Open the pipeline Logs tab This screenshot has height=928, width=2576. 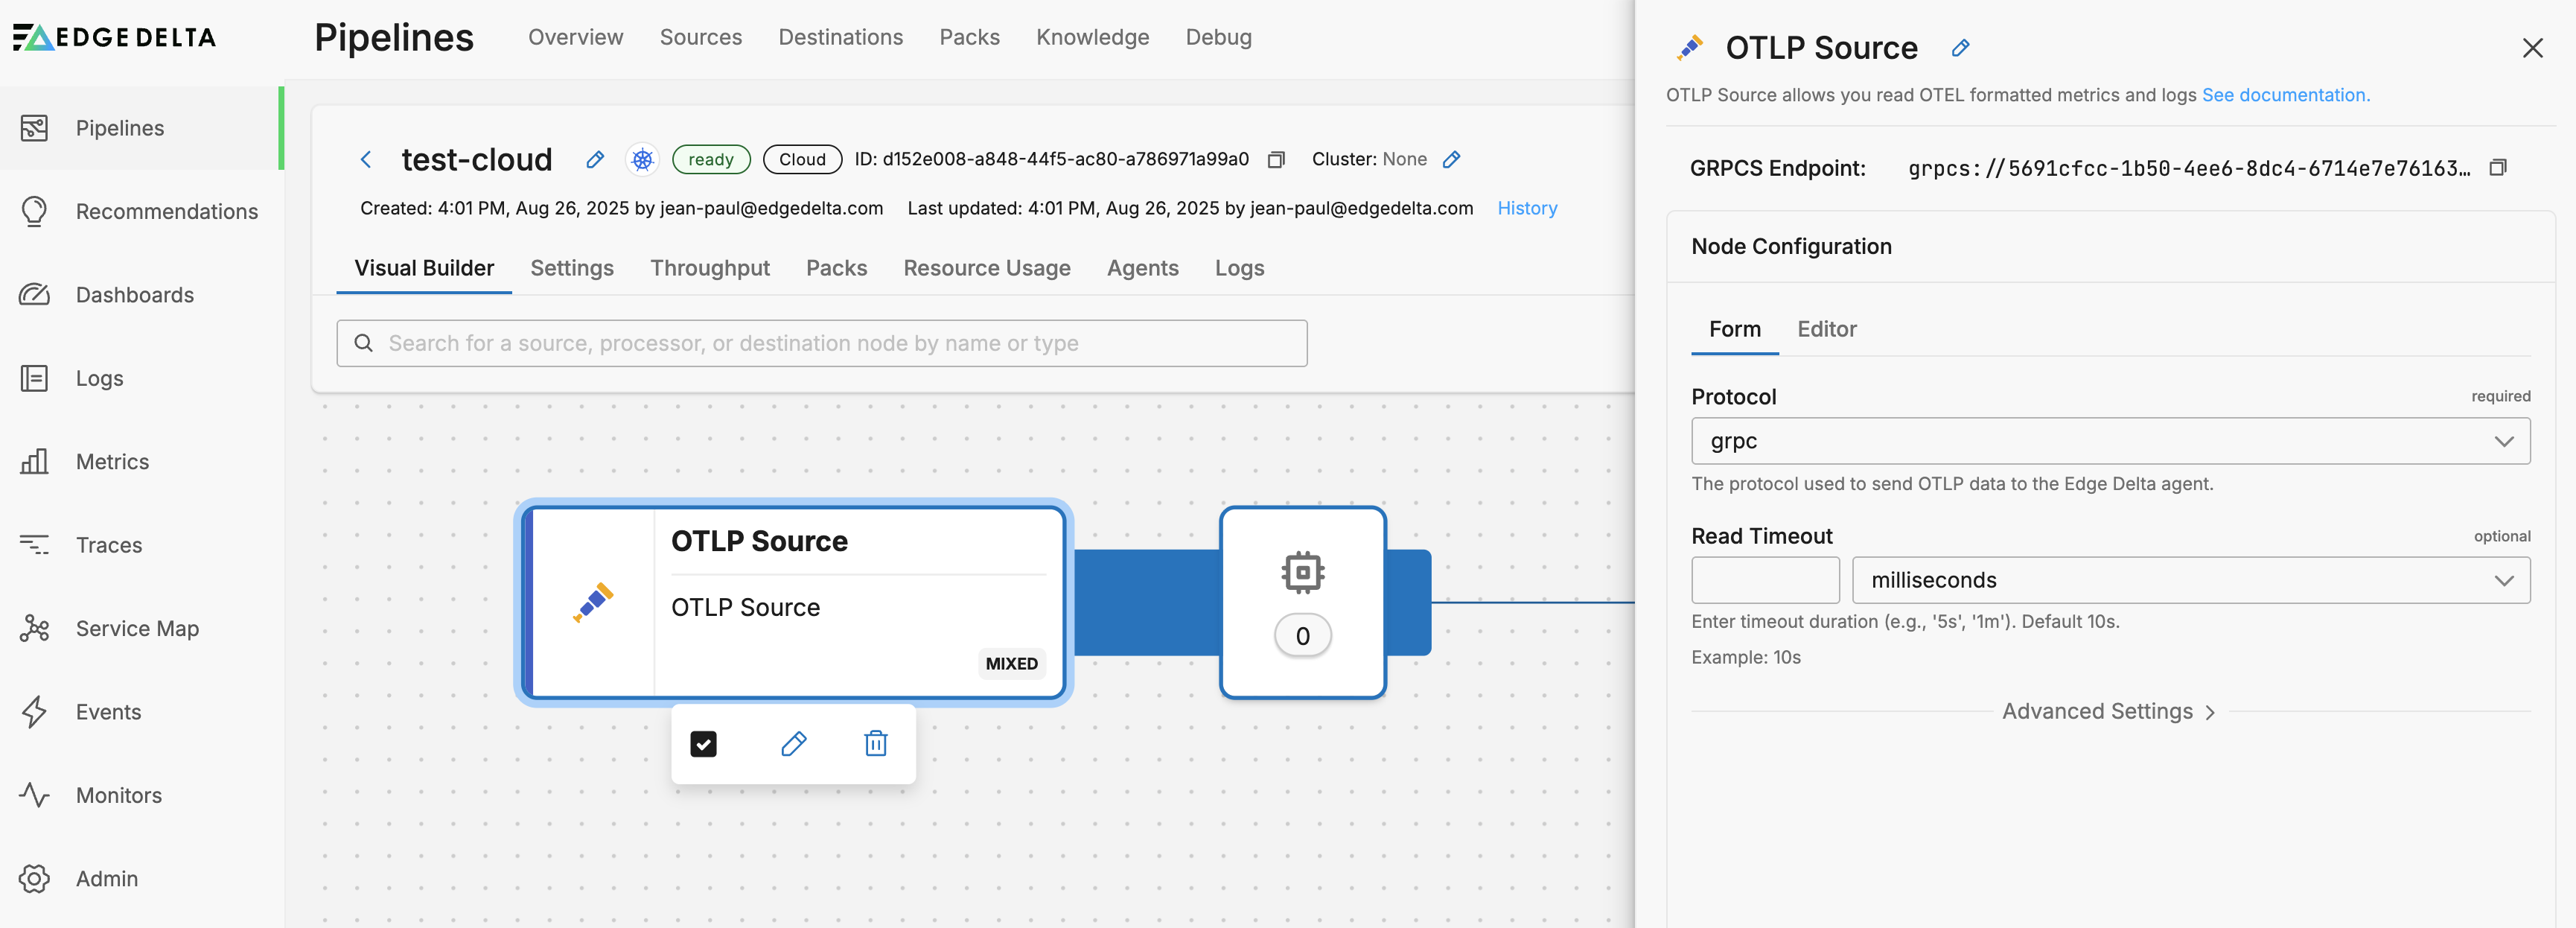coord(1240,268)
